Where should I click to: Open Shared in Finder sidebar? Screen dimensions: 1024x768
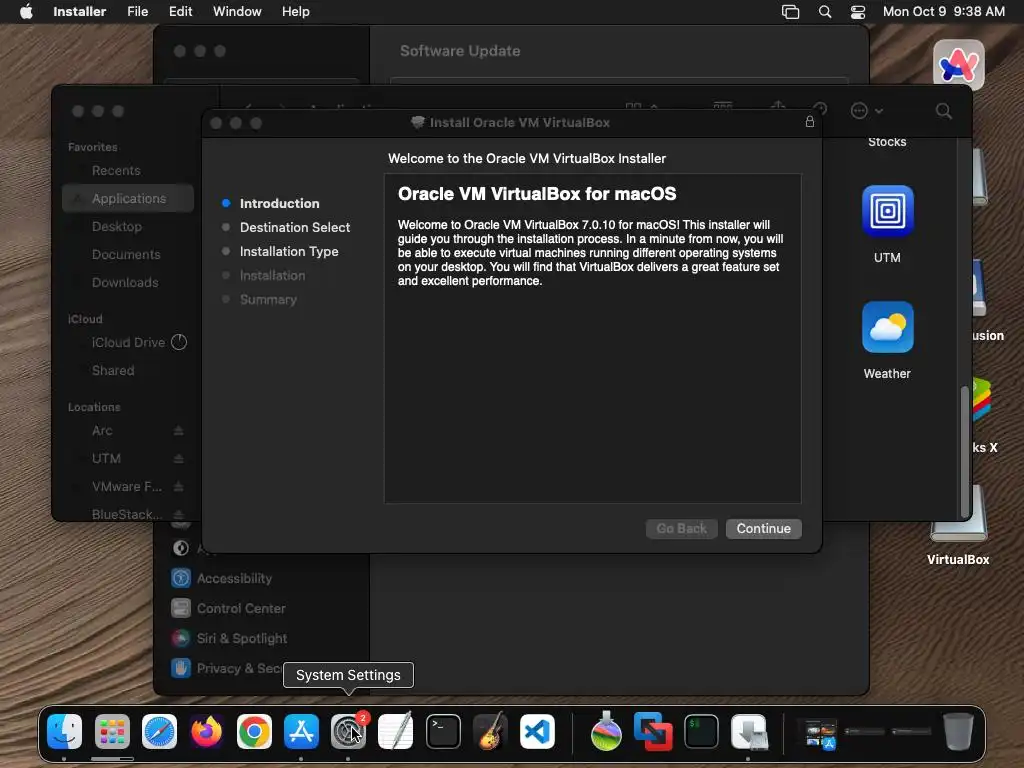click(x=113, y=370)
